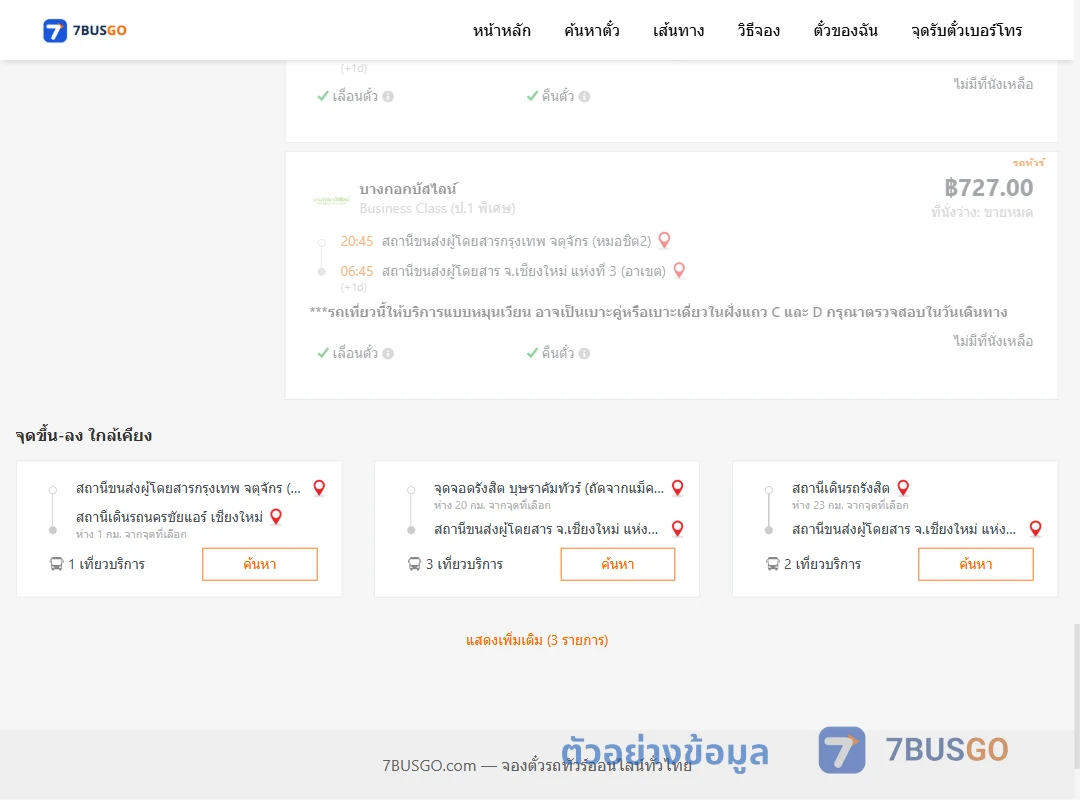
Task: Click ค้นหา button in 2 เที่ยวบริการ card
Action: (976, 564)
